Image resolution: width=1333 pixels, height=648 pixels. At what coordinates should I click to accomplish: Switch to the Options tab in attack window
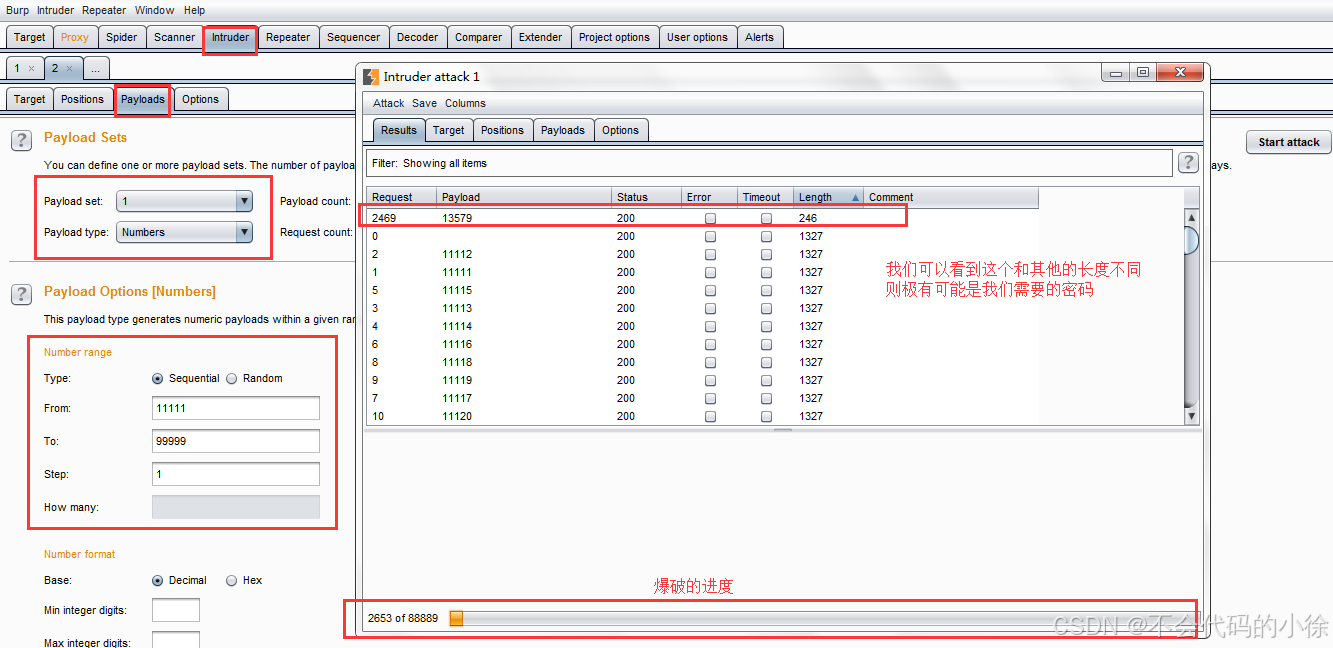(620, 130)
